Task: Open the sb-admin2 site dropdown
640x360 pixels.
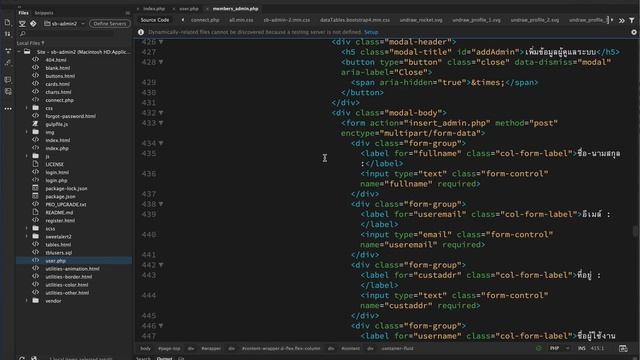Action: tap(64, 24)
